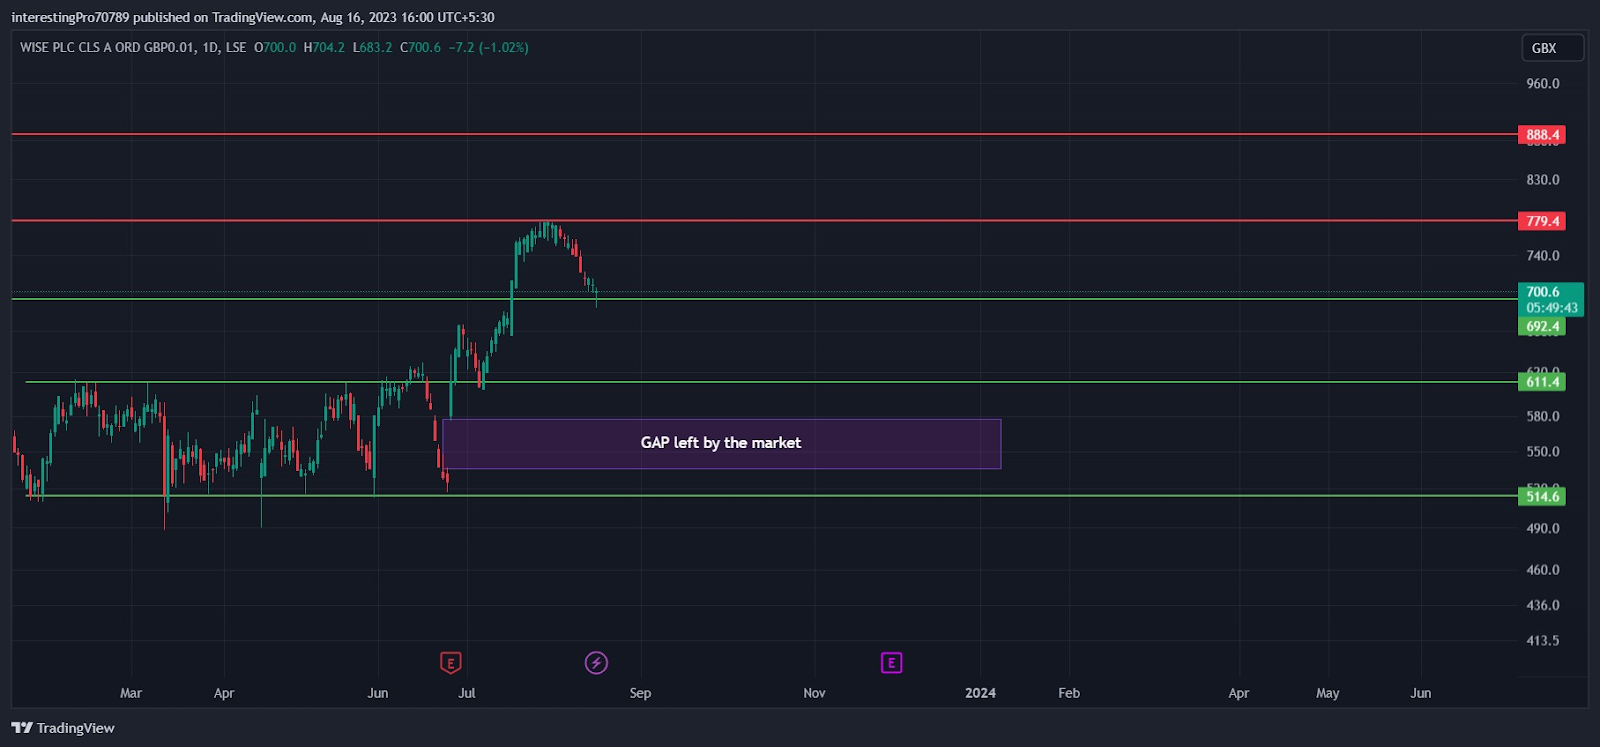
Task: Click the 960.0 price scale value
Action: [x=1542, y=84]
